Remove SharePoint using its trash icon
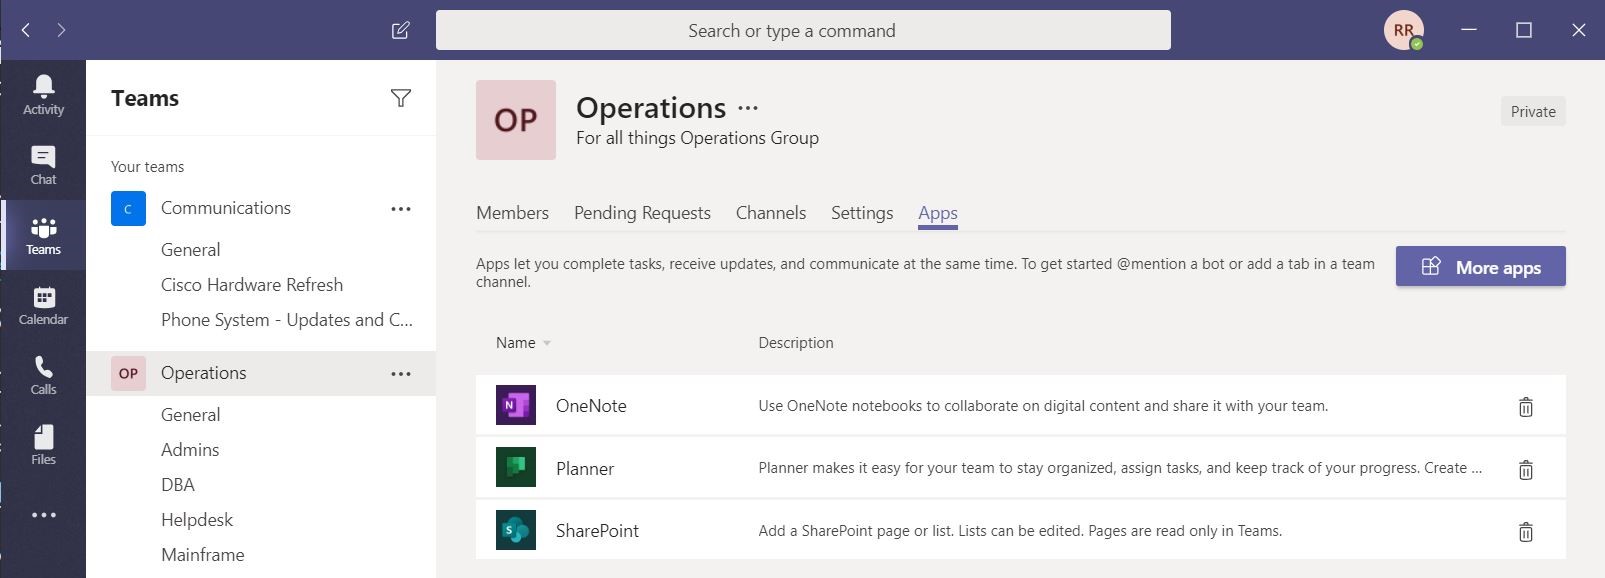This screenshot has height=578, width=1605. point(1525,531)
